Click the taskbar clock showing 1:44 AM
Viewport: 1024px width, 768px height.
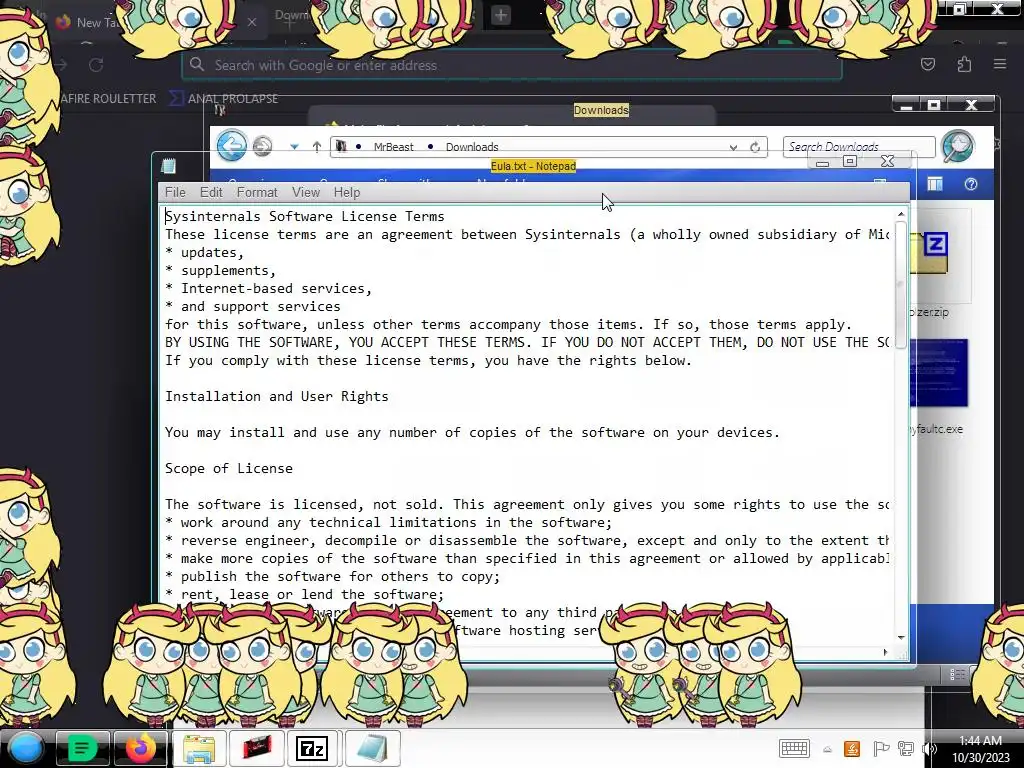[980, 749]
